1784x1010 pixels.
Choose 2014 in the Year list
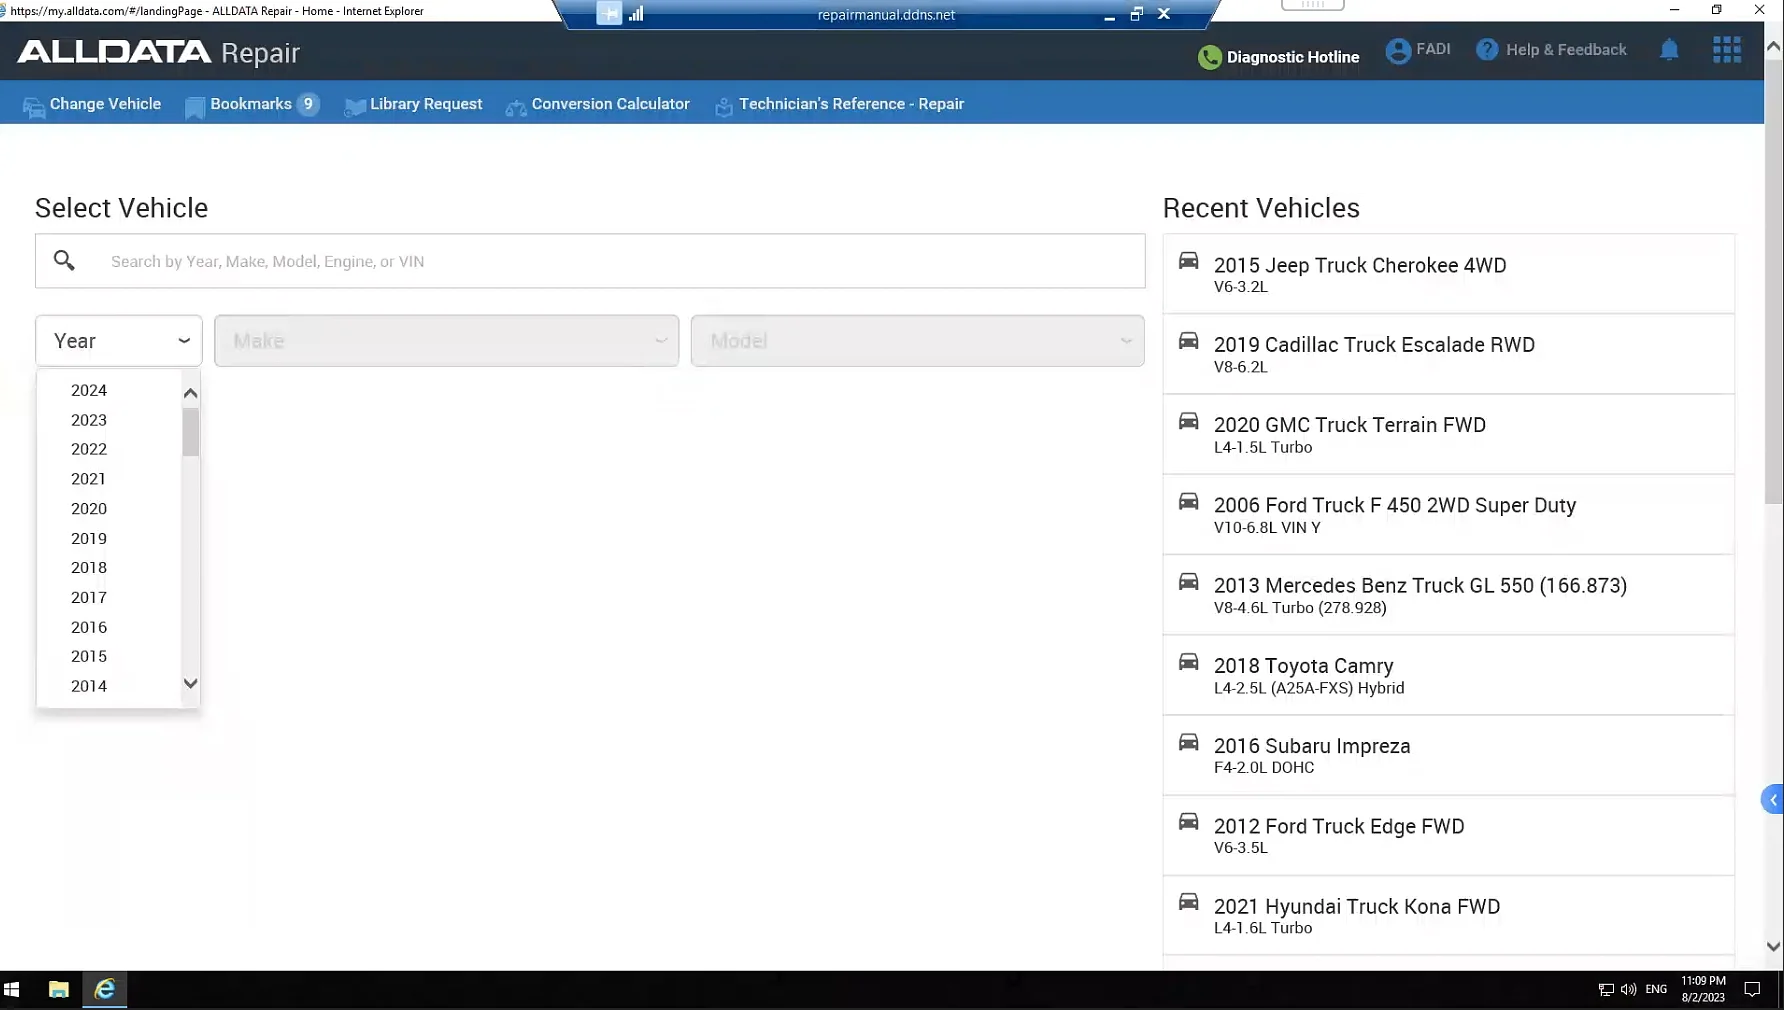(x=89, y=686)
